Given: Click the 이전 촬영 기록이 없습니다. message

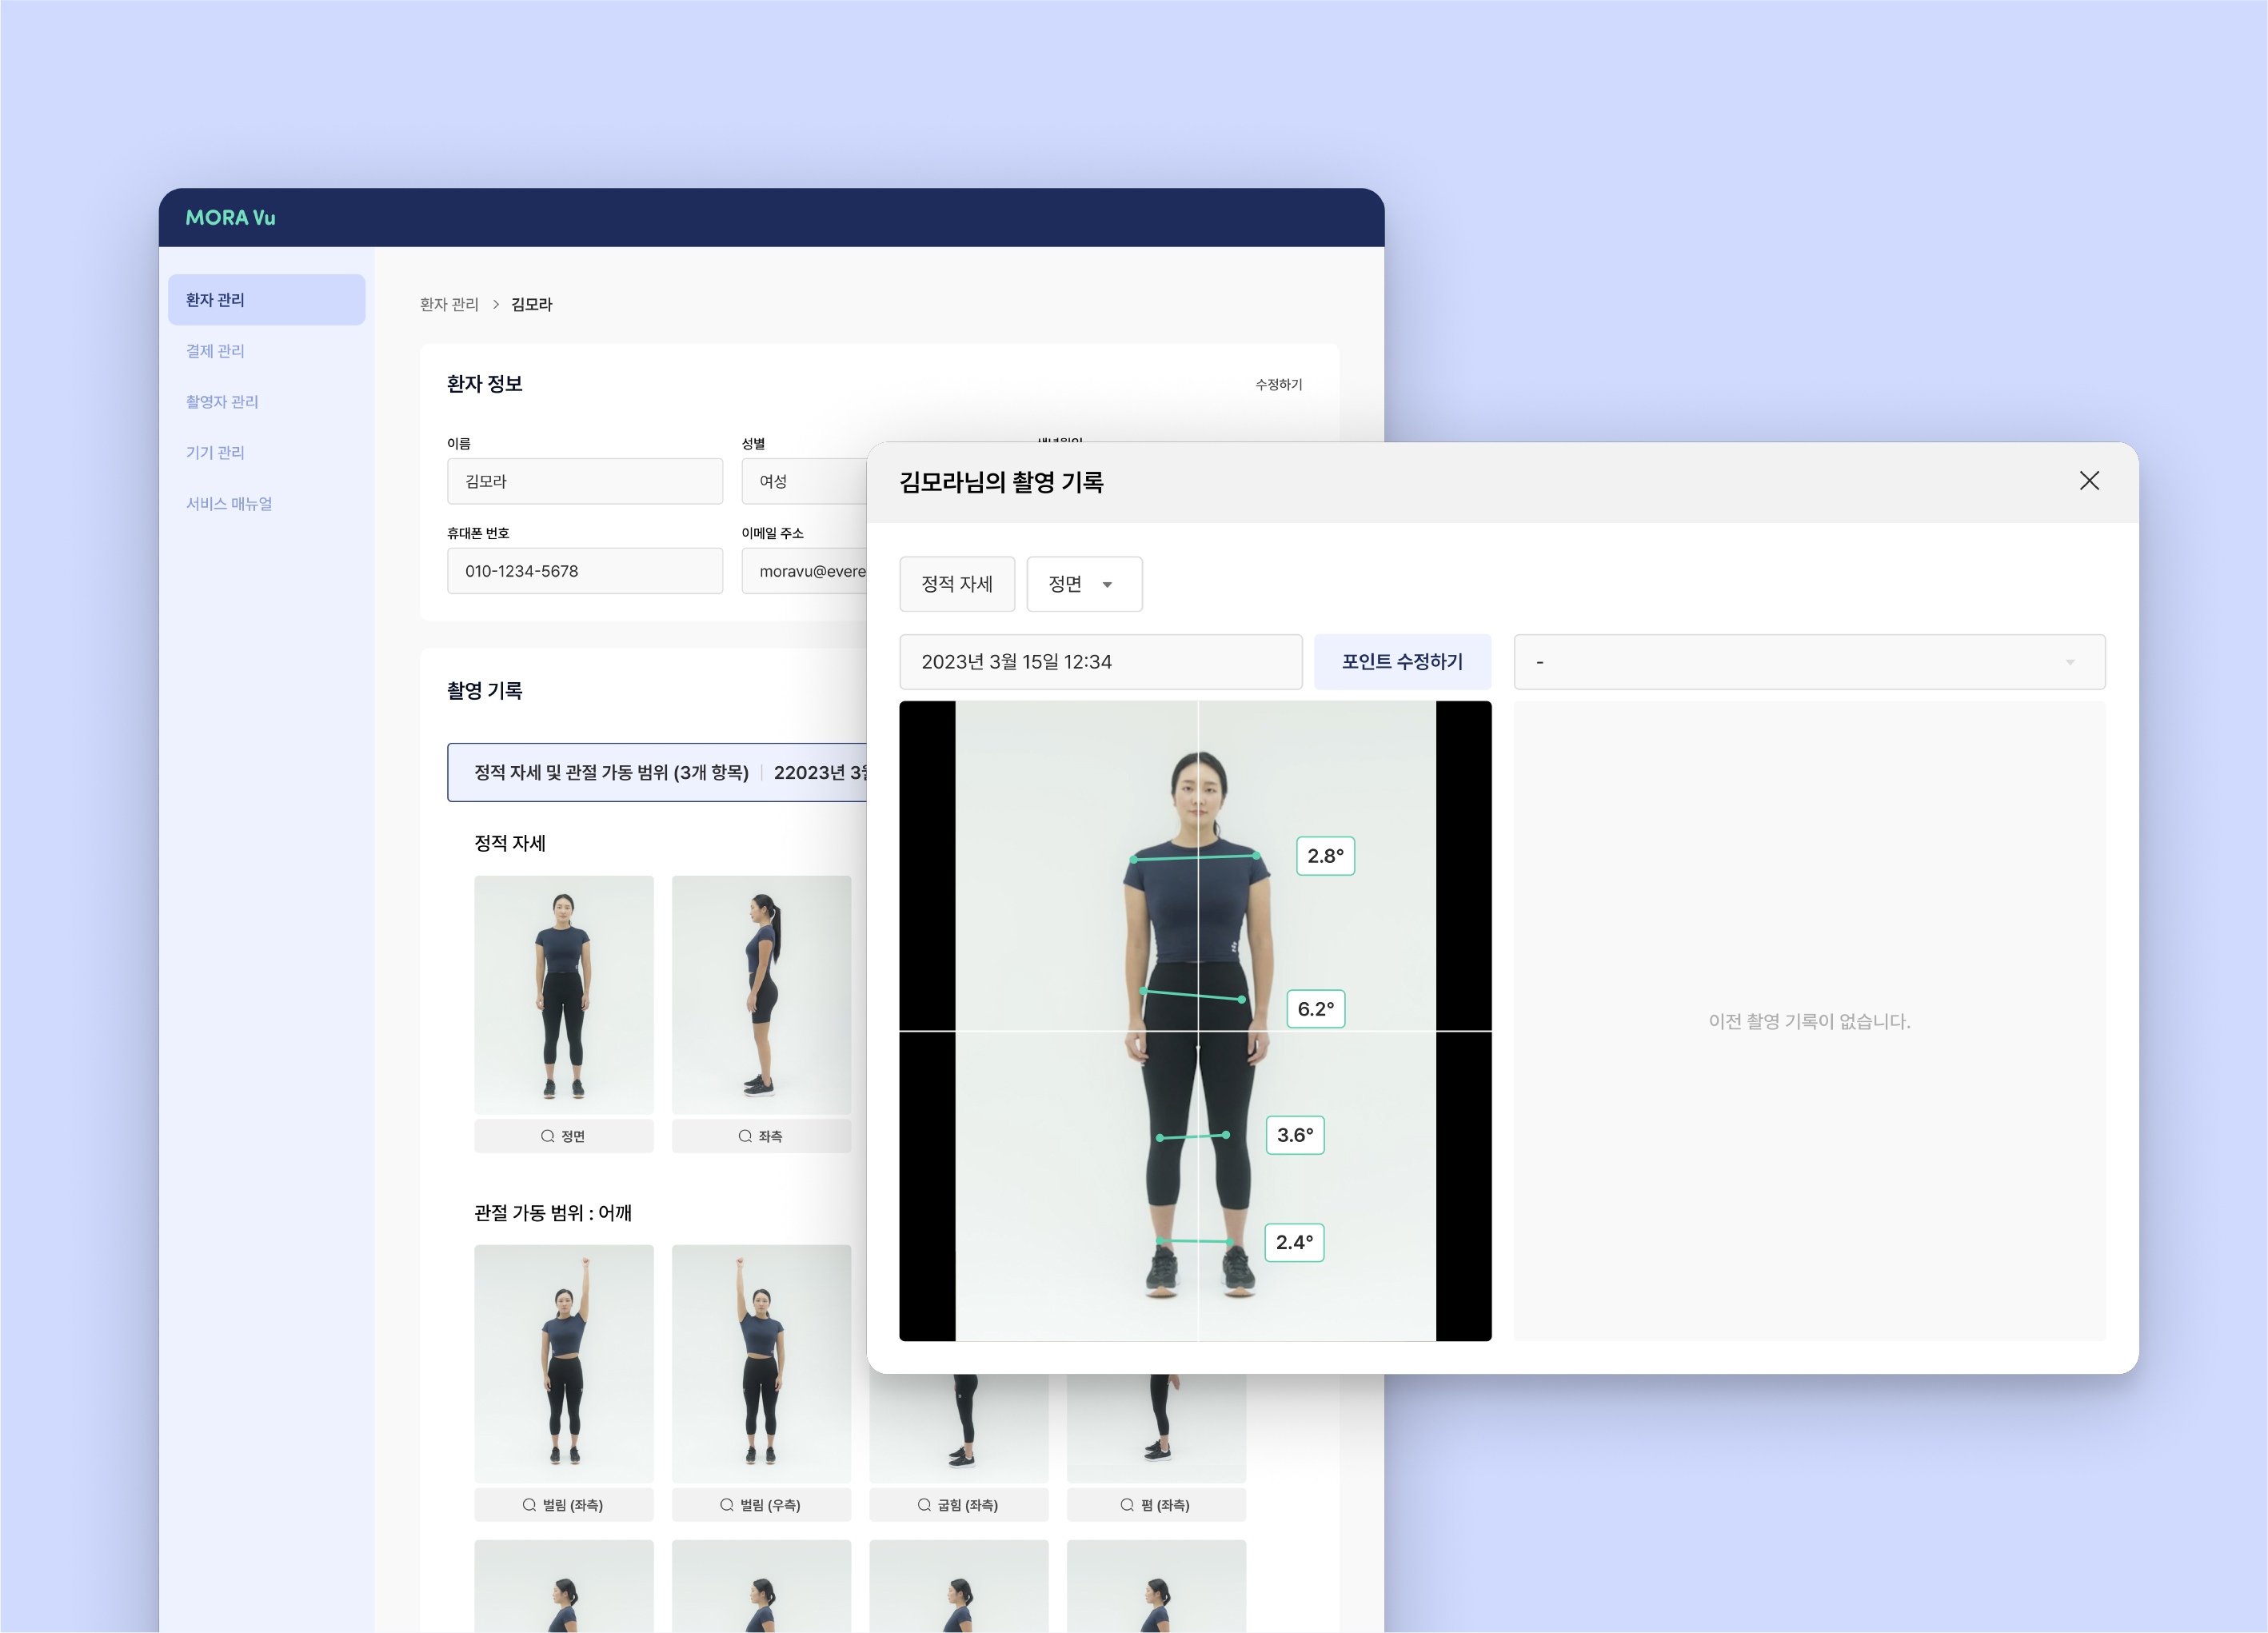Looking at the screenshot, I should tap(1809, 1021).
